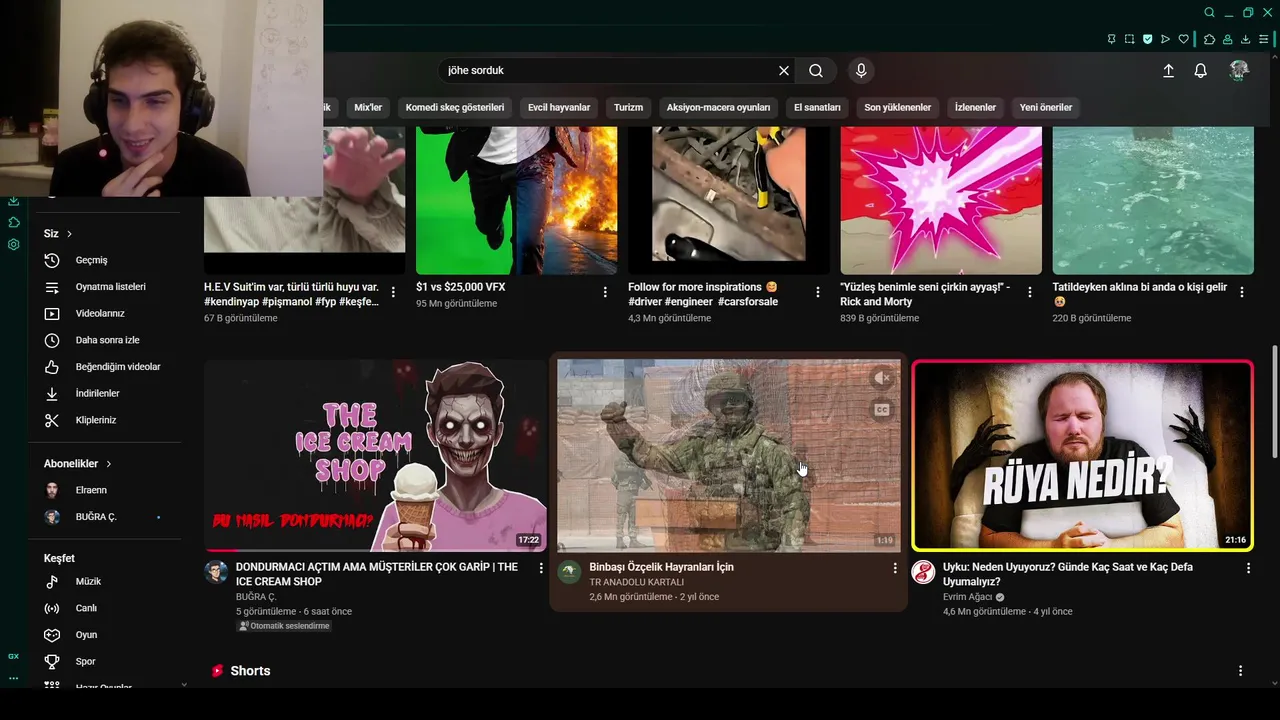1280x720 pixels.
Task: Open the YouTube upload (create) icon
Action: (1168, 71)
